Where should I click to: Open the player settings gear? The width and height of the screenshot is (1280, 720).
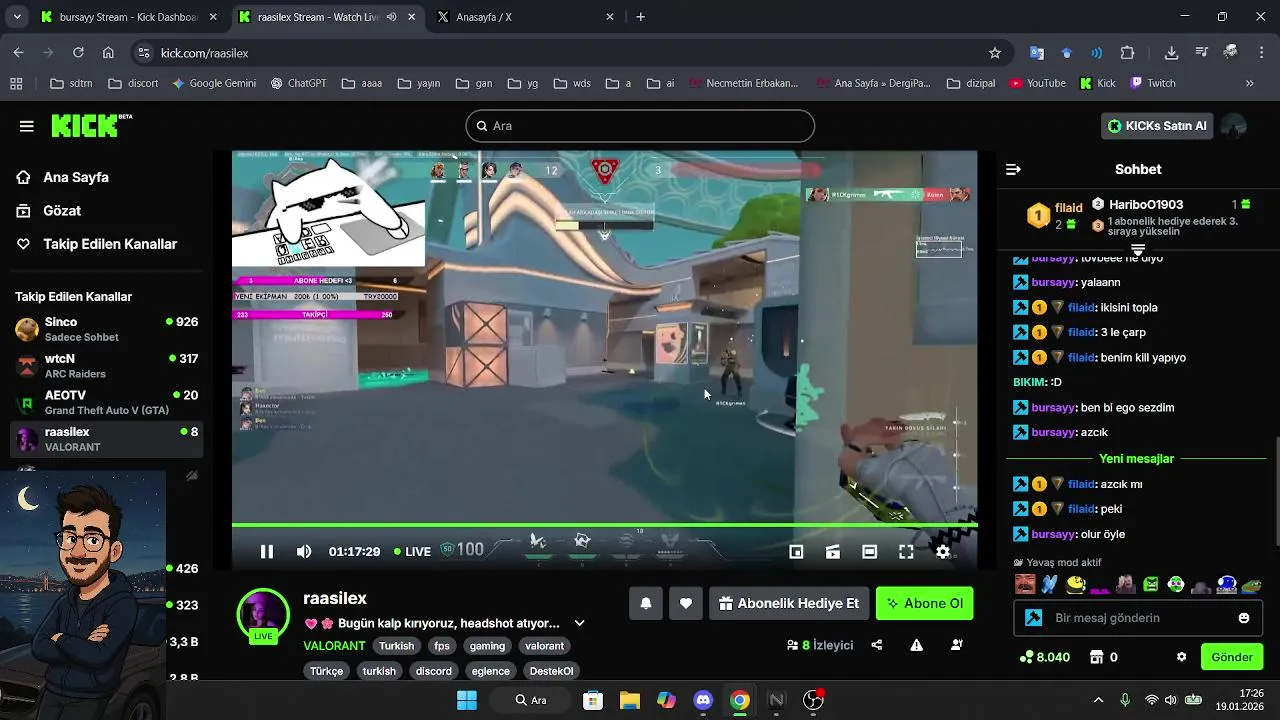[942, 551]
